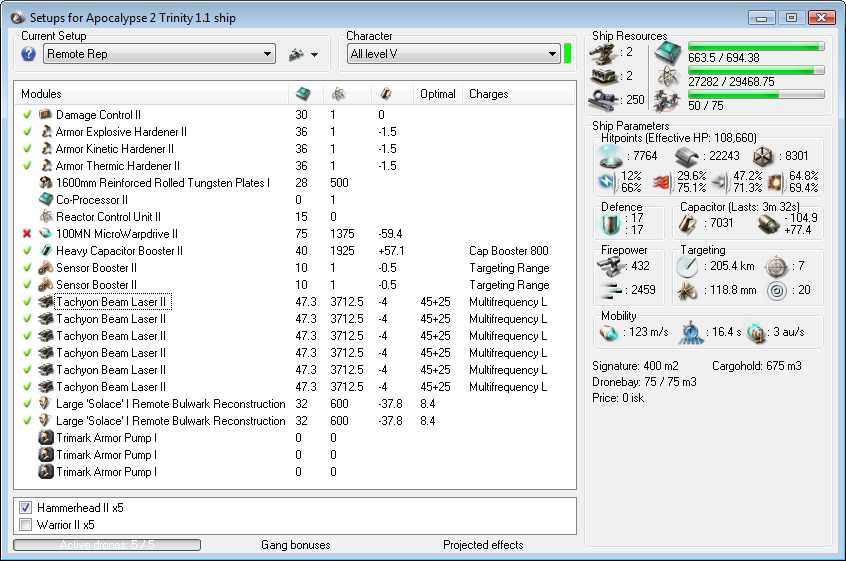The image size is (846, 561).
Task: Open Projected effects
Action: [483, 545]
